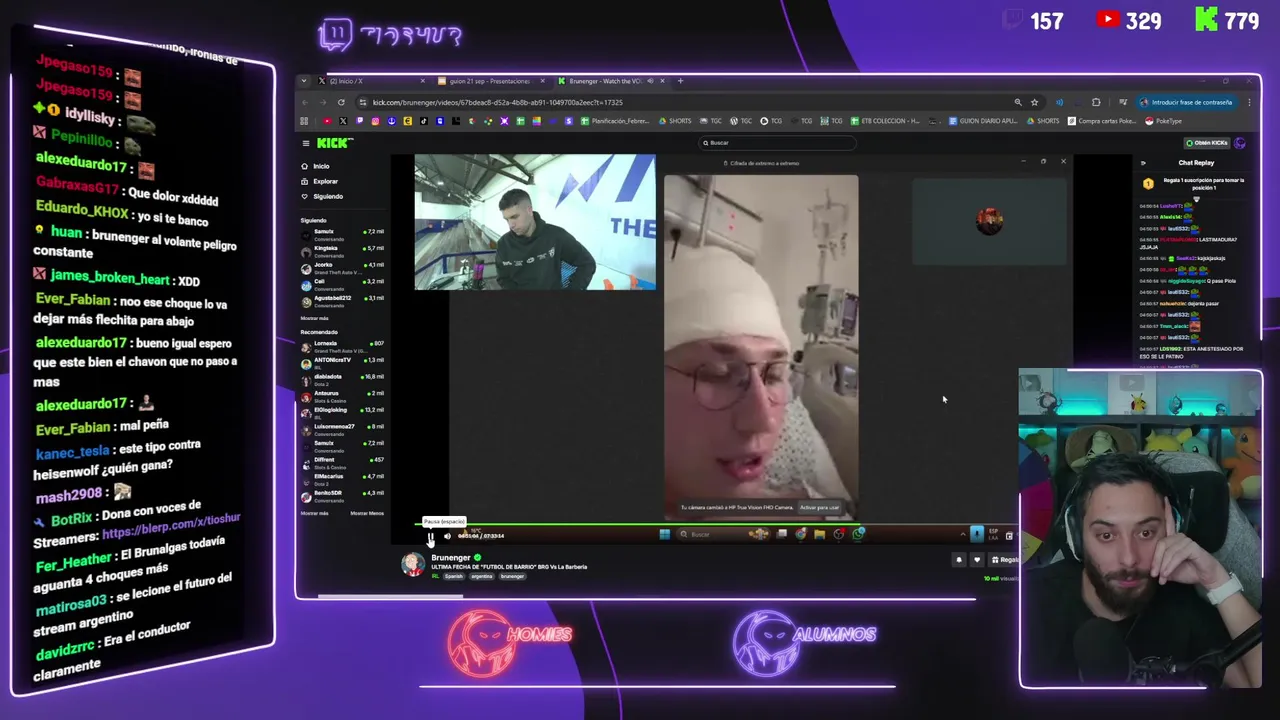Open ETB COLECCION bookmark
This screenshot has width=1280, height=720.
click(x=884, y=121)
